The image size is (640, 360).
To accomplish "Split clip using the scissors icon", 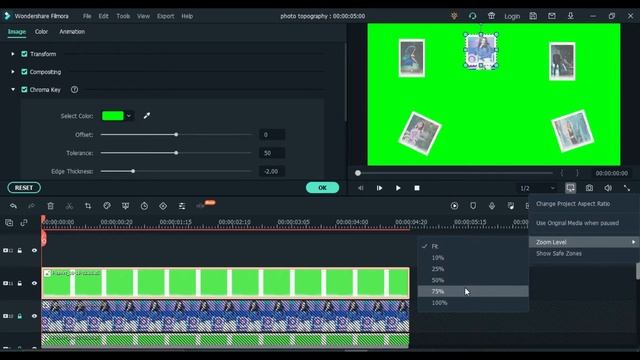I will click(x=69, y=206).
